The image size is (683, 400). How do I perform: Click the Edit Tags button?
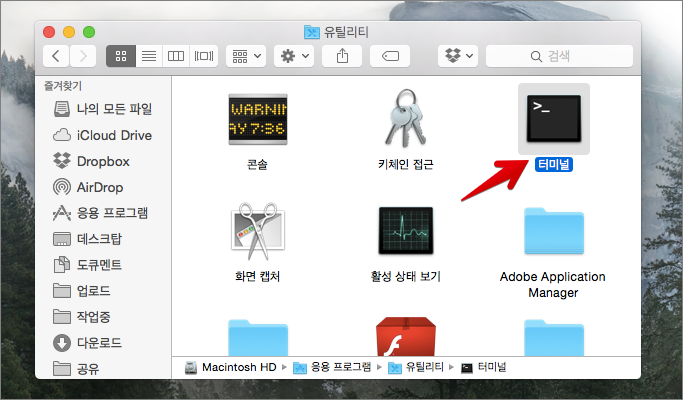(390, 56)
